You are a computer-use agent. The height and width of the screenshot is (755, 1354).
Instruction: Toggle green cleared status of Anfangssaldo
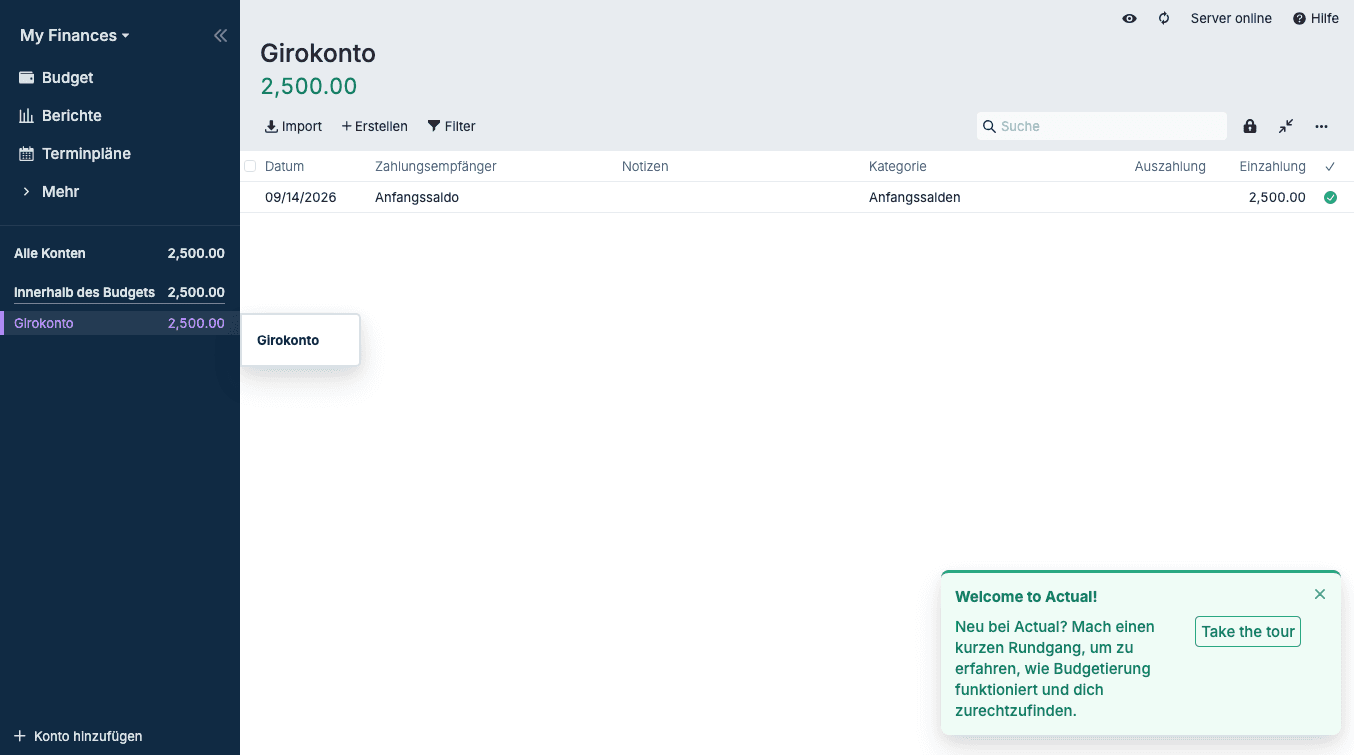(x=1330, y=197)
